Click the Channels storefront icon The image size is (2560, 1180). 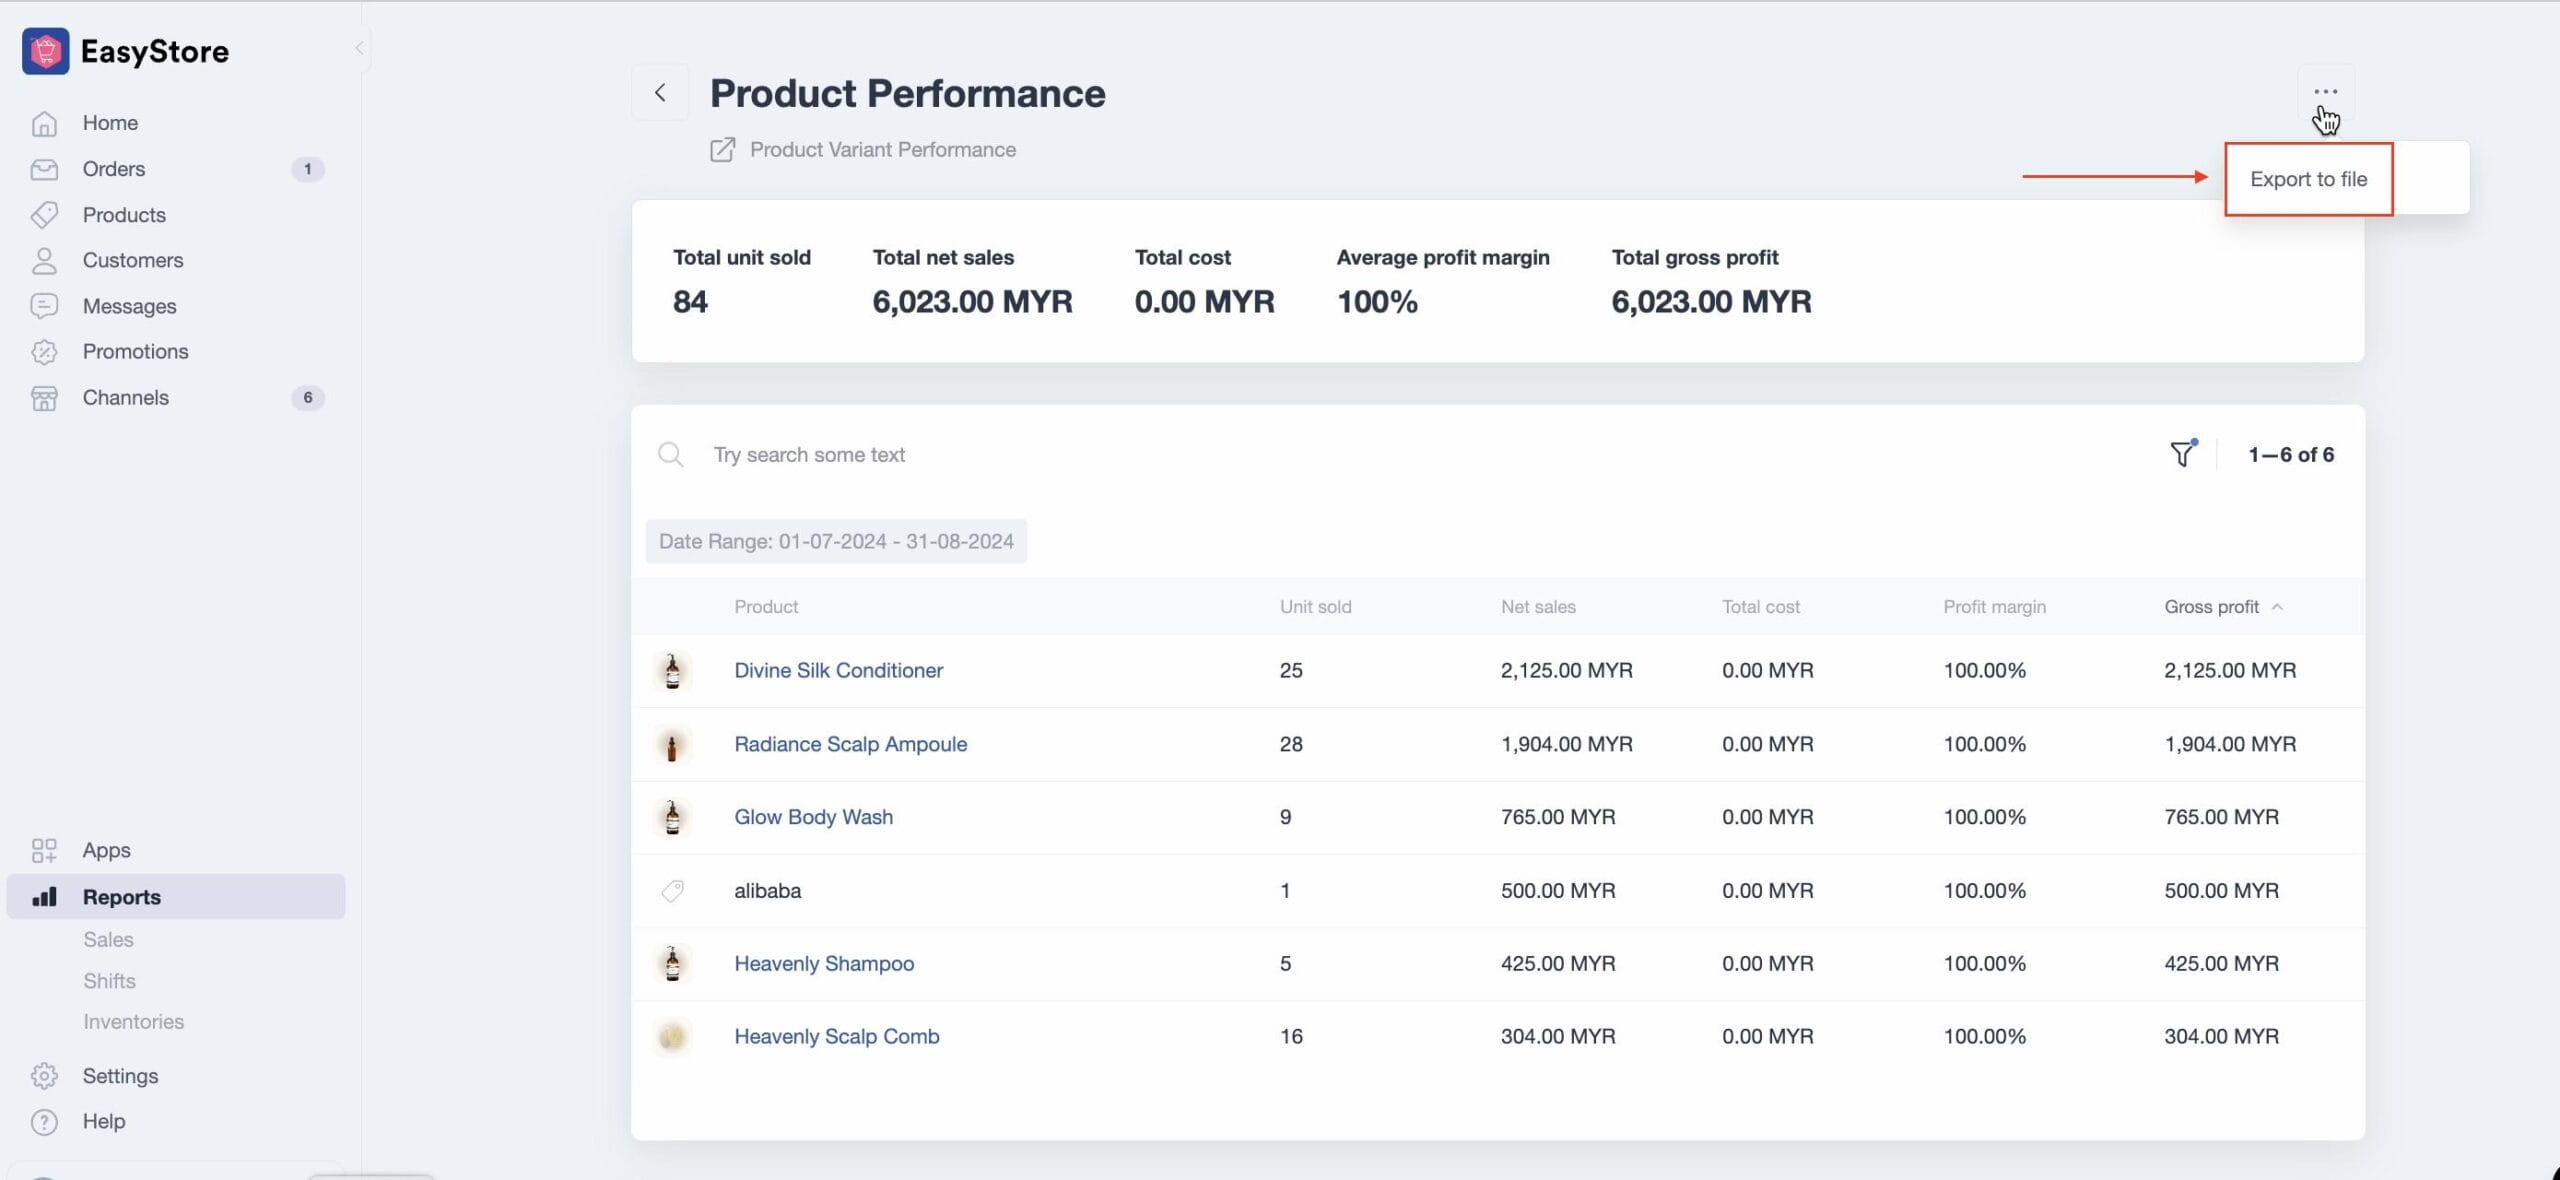(x=44, y=398)
